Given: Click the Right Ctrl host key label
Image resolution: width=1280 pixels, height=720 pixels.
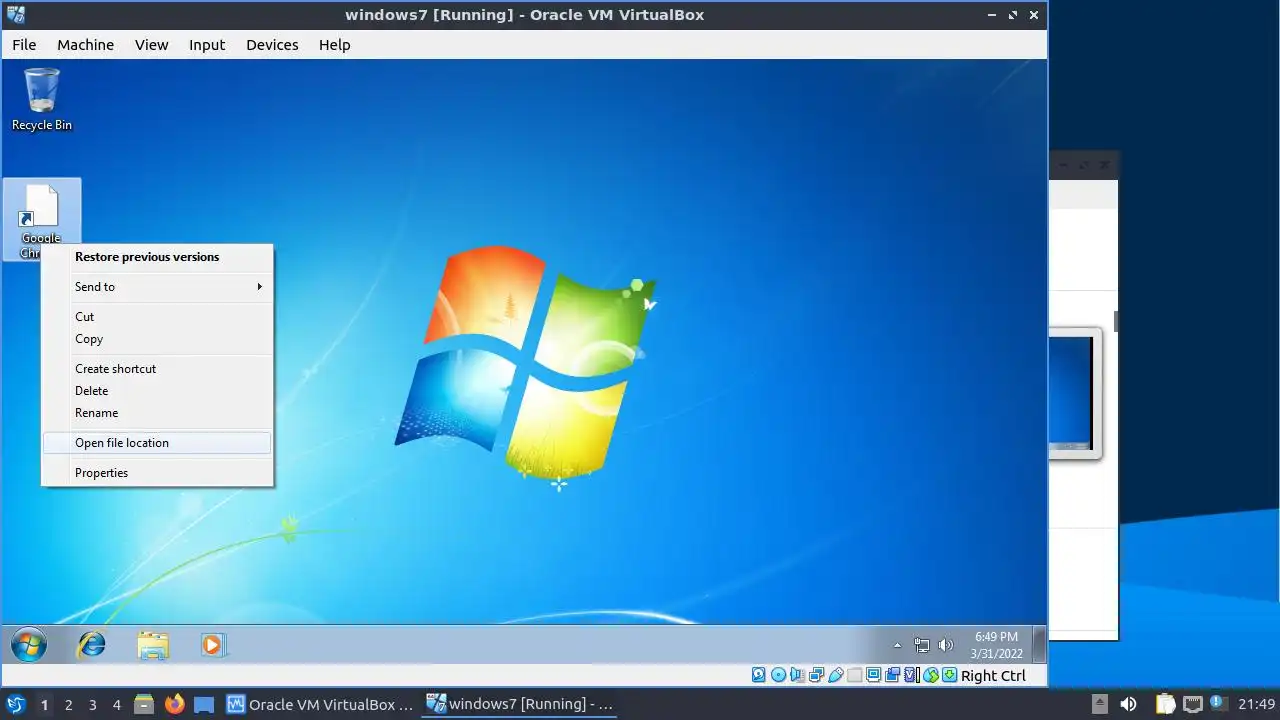Looking at the screenshot, I should (x=993, y=676).
